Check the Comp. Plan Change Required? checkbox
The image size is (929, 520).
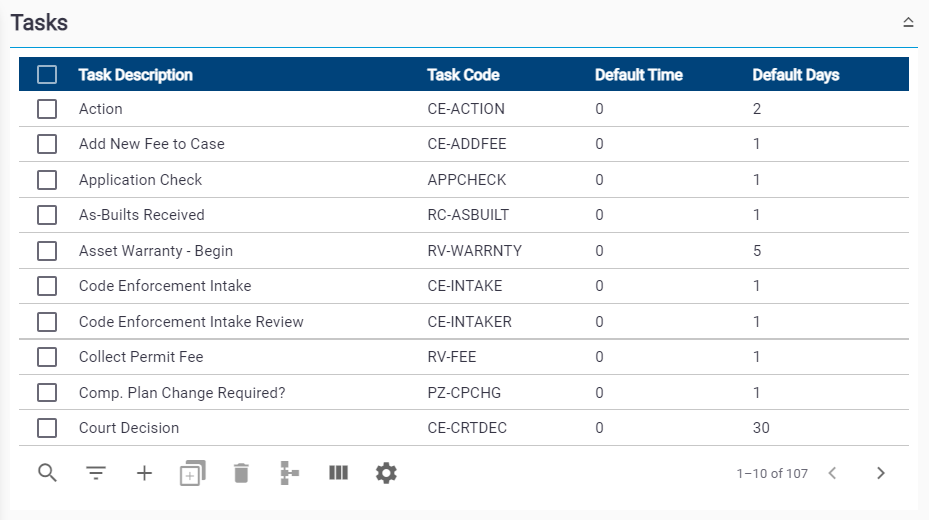47,392
